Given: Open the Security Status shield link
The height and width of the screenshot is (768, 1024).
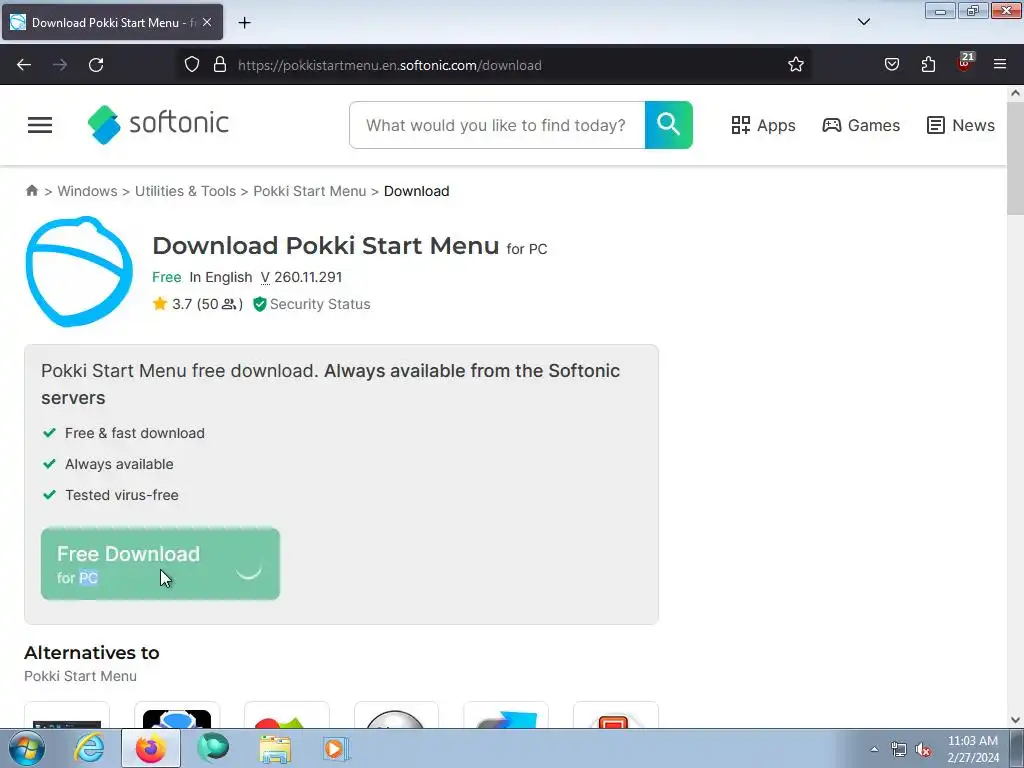Looking at the screenshot, I should click(x=312, y=304).
